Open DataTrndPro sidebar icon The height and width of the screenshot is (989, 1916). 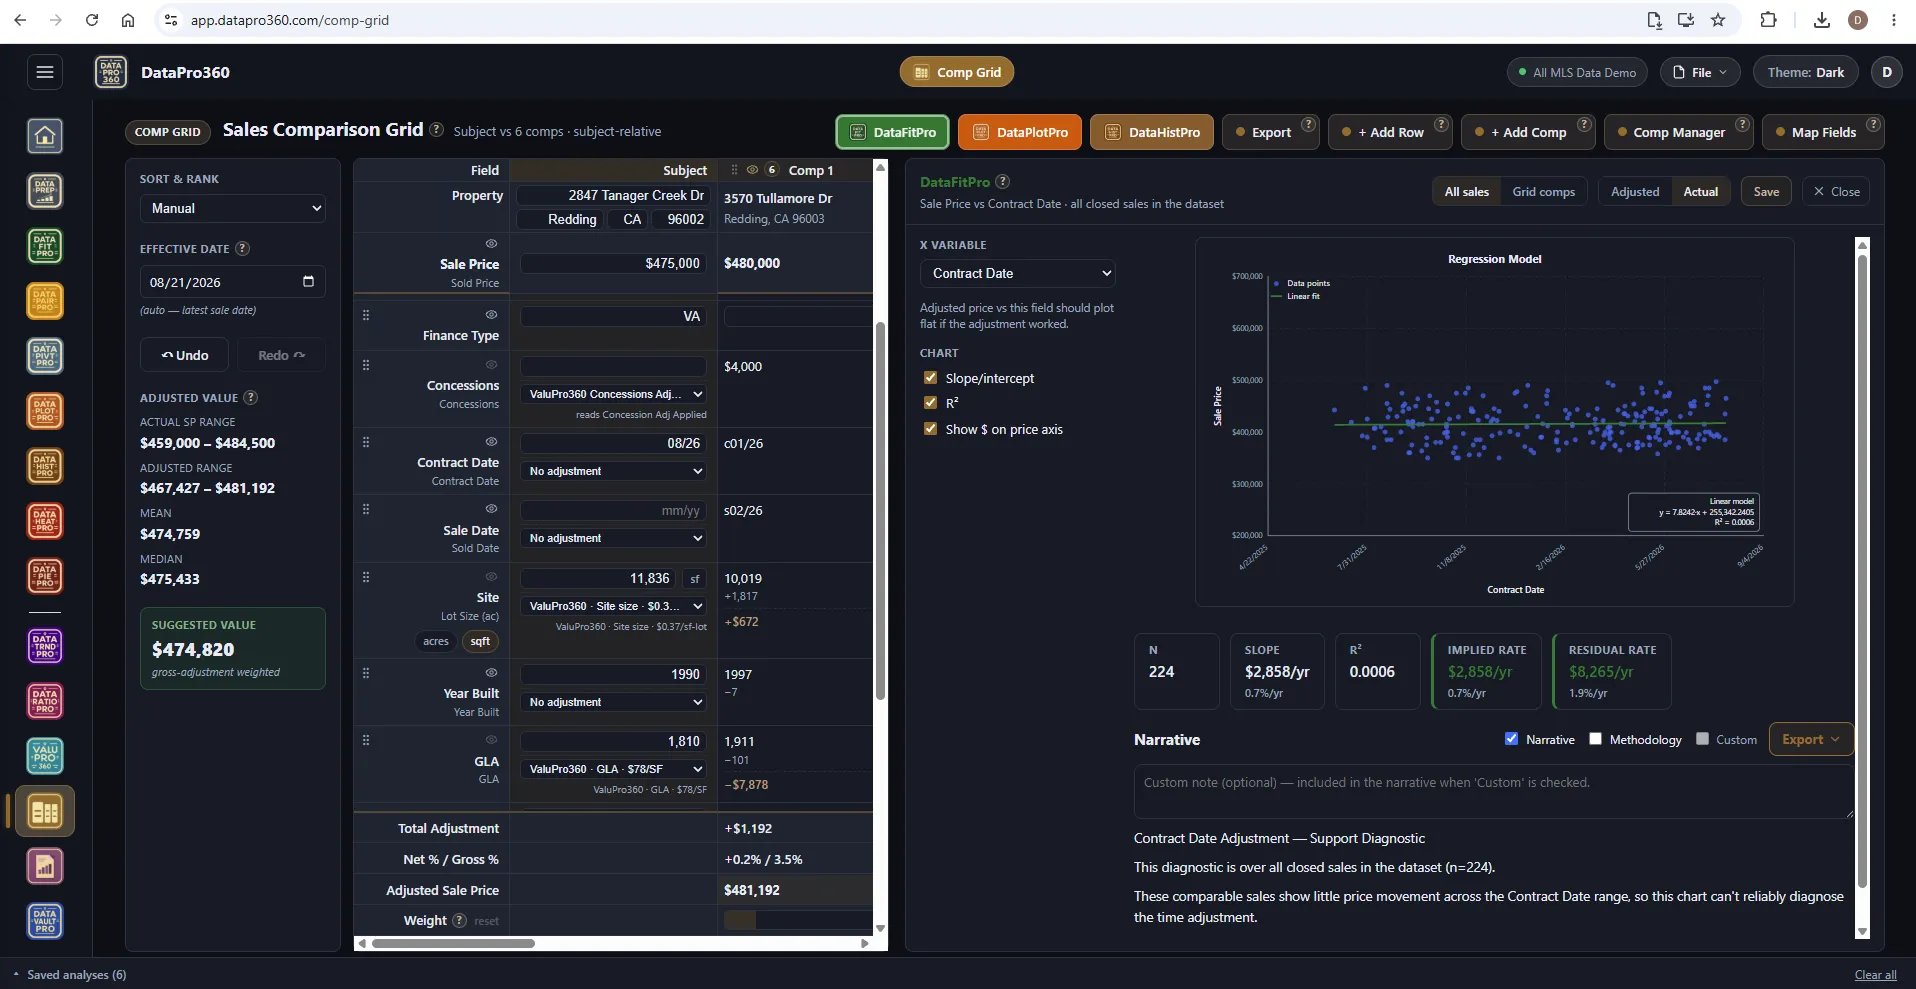tap(45, 646)
